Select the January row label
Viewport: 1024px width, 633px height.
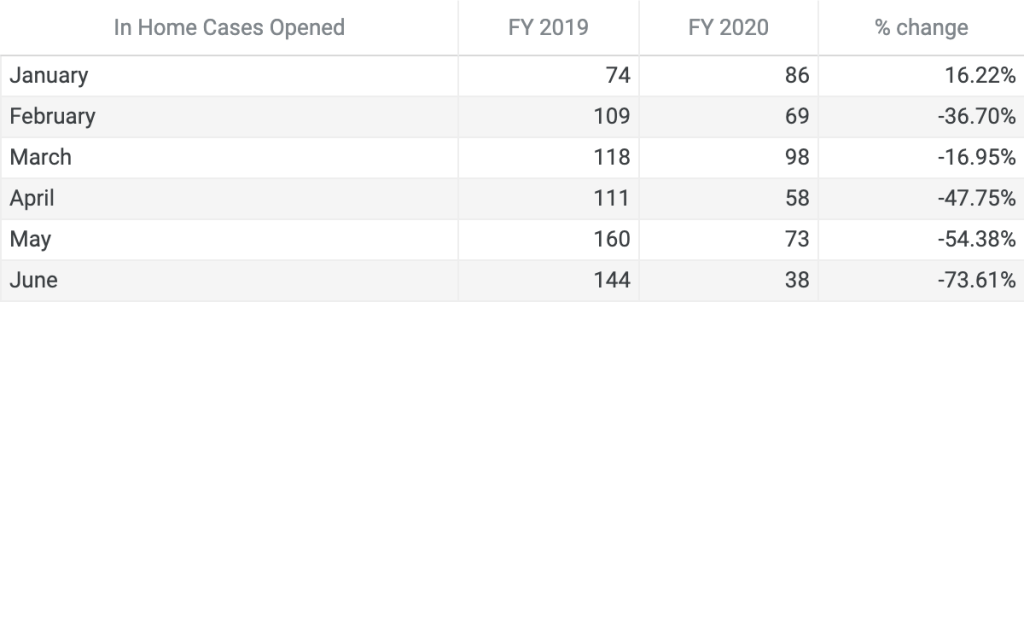(49, 76)
